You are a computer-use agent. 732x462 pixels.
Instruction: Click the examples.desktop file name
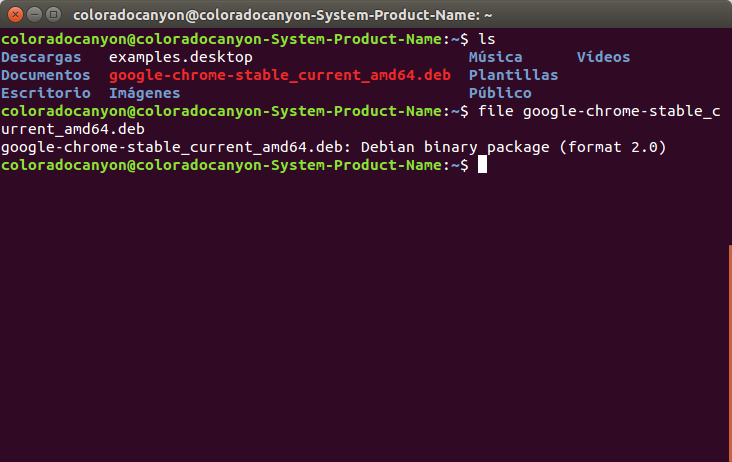(x=181, y=57)
